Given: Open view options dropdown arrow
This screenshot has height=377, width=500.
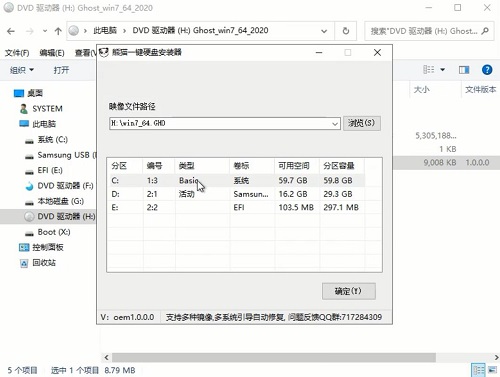Looking at the screenshot, I should [x=442, y=70].
